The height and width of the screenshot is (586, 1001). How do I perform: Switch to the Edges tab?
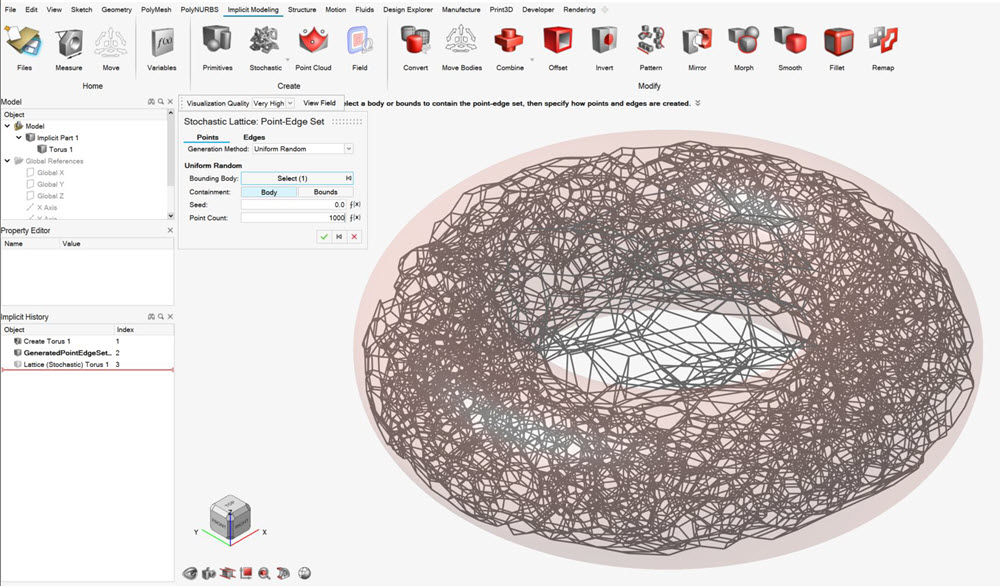(254, 137)
